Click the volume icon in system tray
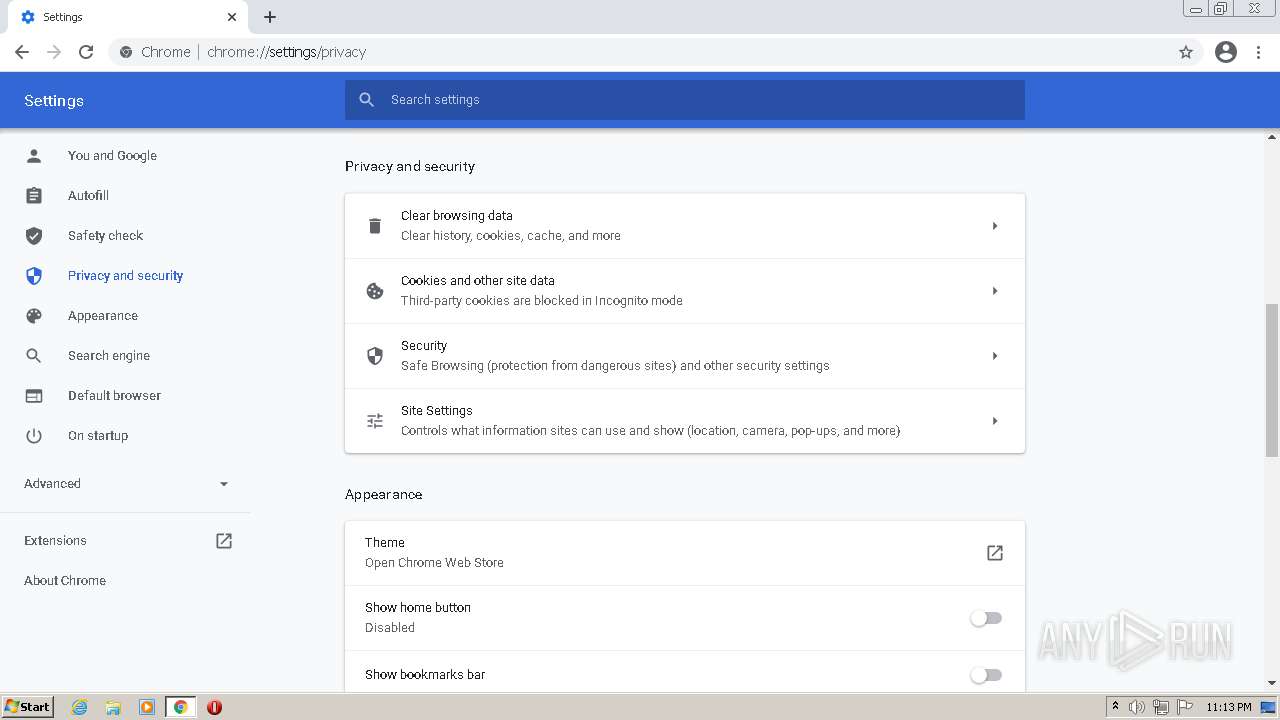The image size is (1280, 720). point(1137,707)
